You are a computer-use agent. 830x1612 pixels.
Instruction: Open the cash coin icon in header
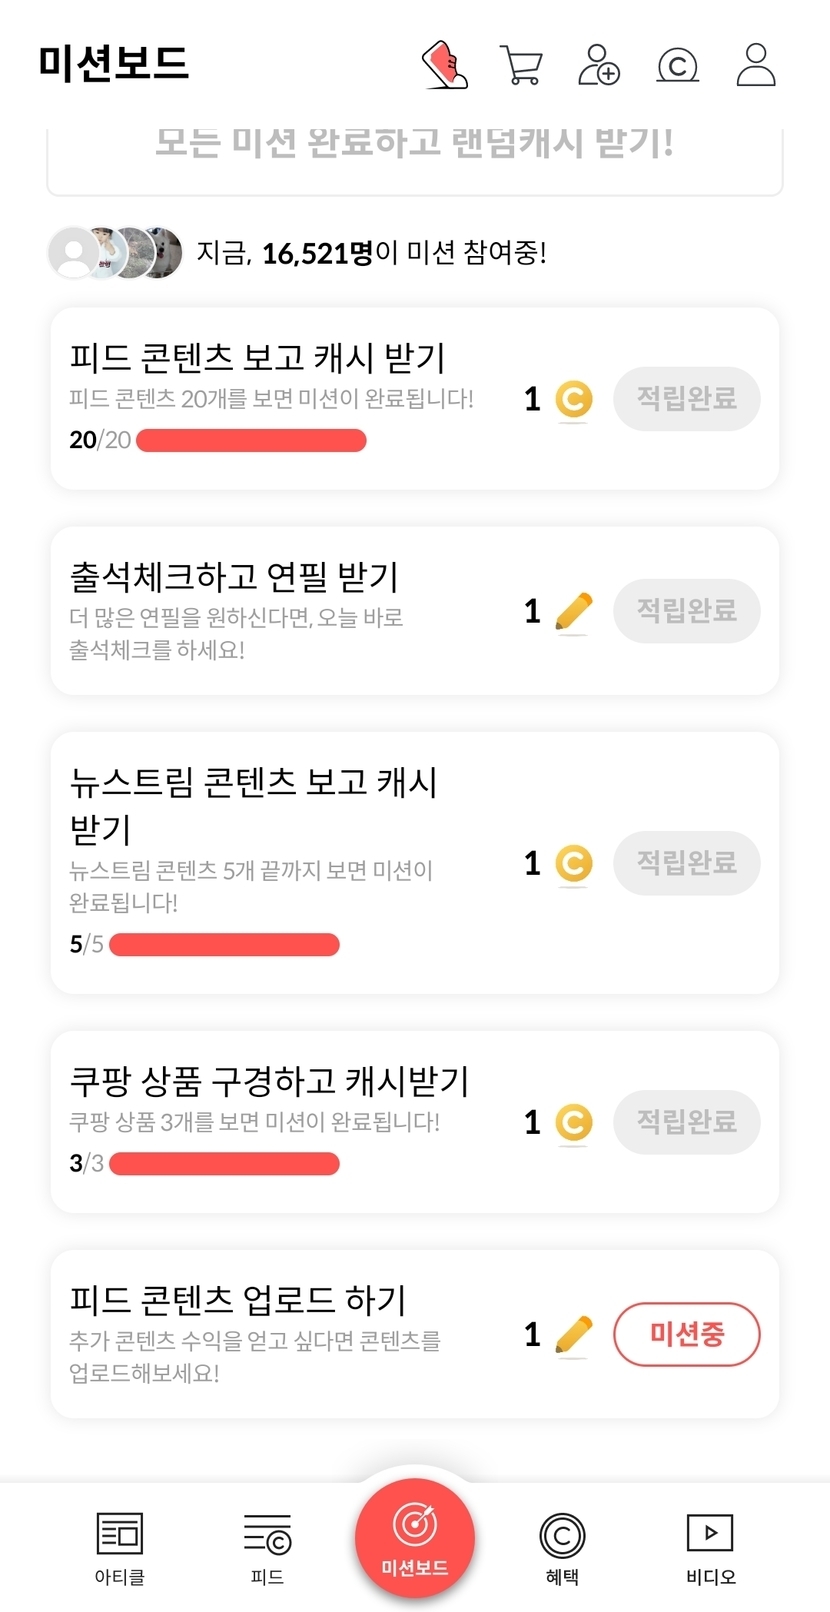point(677,66)
